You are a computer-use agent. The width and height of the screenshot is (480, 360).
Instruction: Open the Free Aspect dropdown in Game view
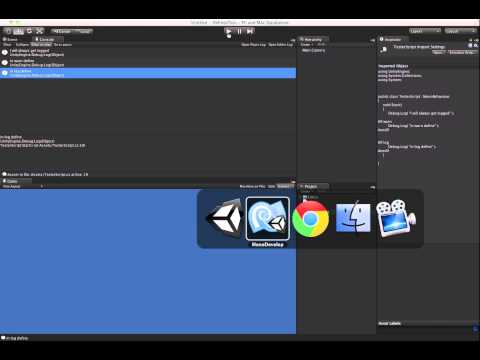23,186
